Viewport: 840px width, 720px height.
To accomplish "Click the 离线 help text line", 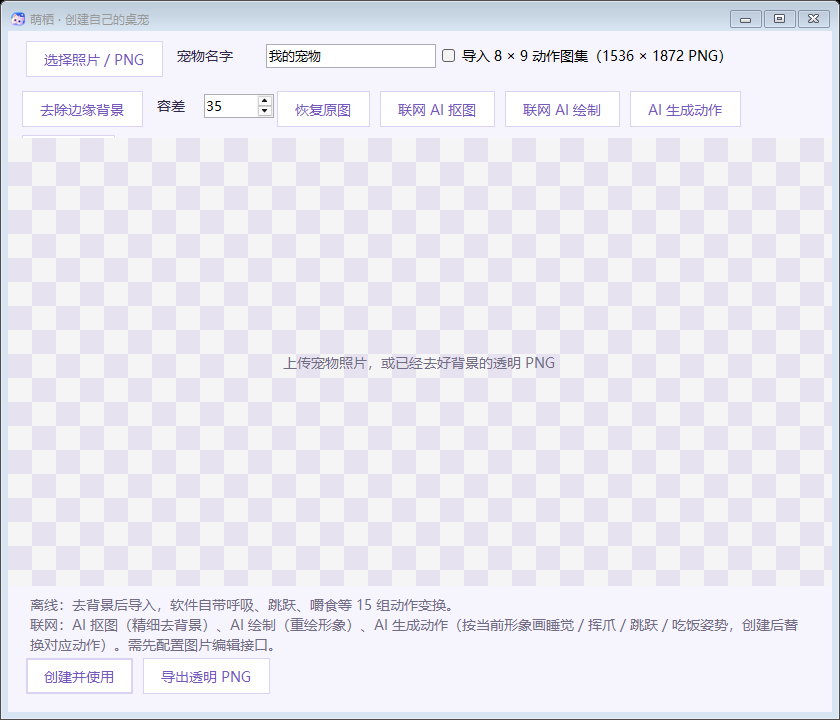I will click(x=242, y=605).
